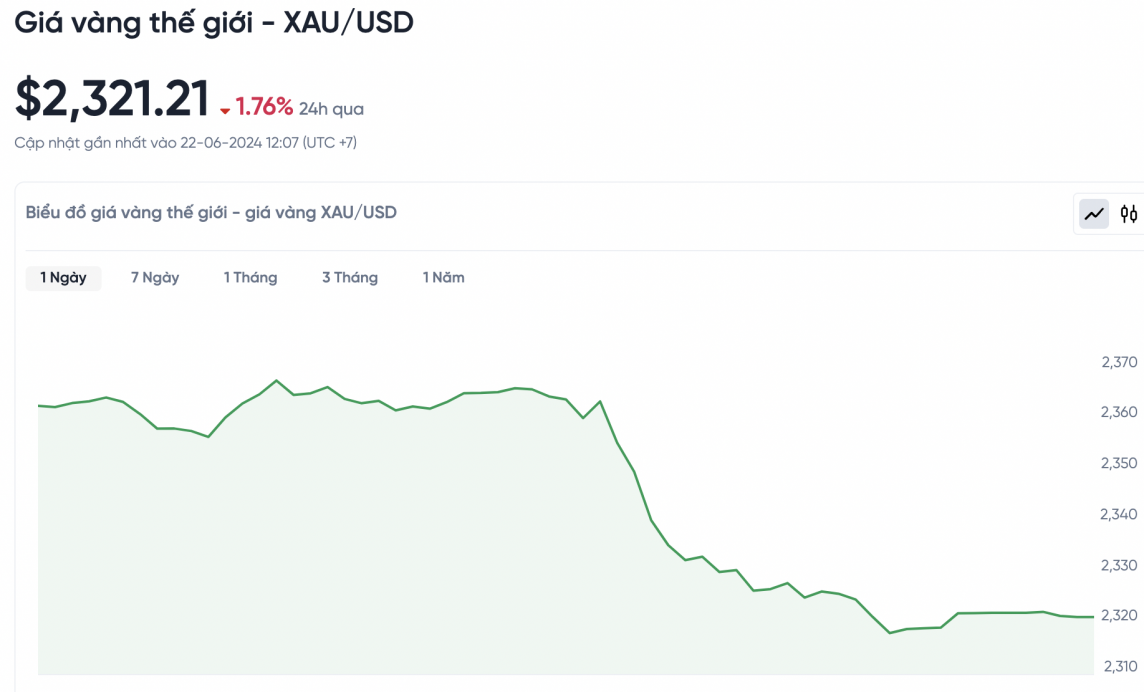The width and height of the screenshot is (1144, 692).
Task: View the 1 Năm chart range
Action: [x=443, y=278]
